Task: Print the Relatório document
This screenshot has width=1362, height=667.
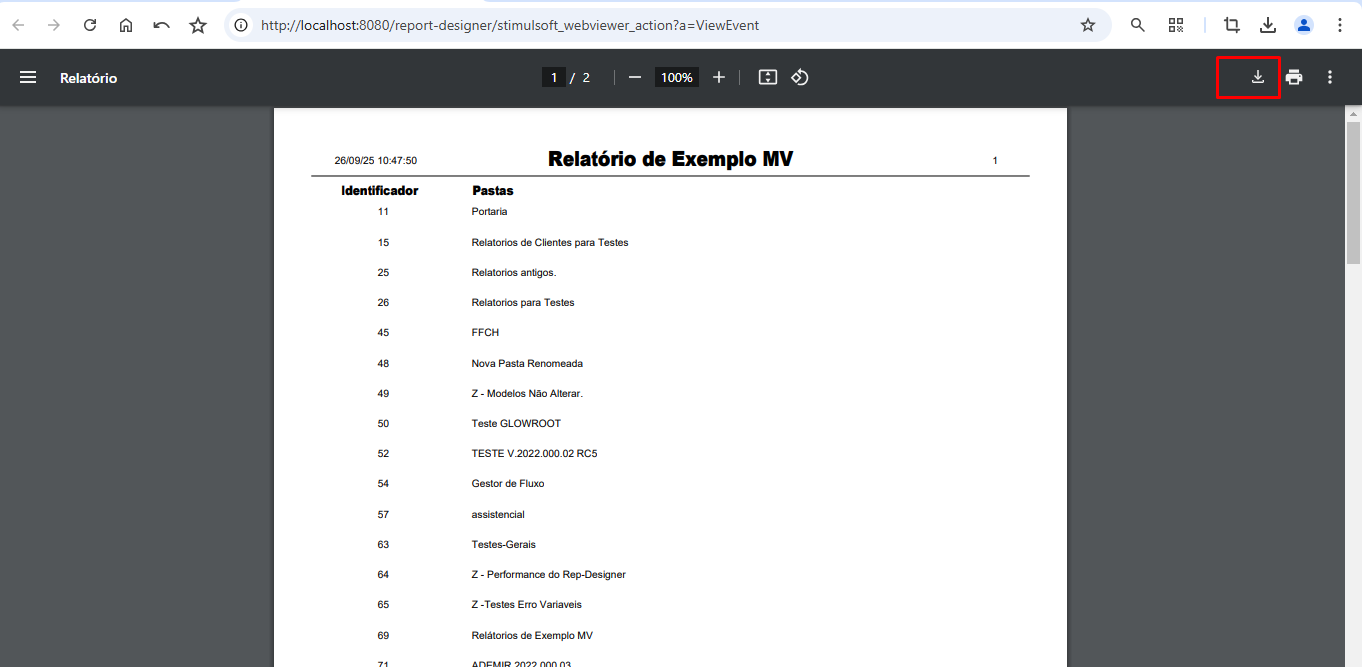Action: coord(1294,77)
